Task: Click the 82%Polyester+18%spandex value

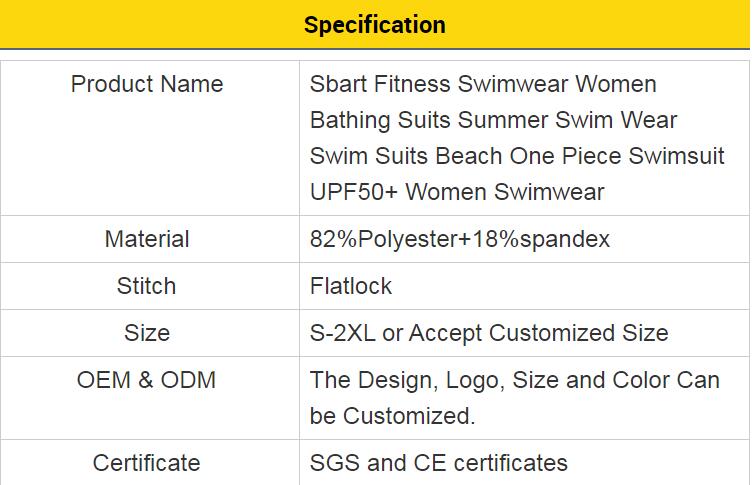Action: tap(460, 239)
